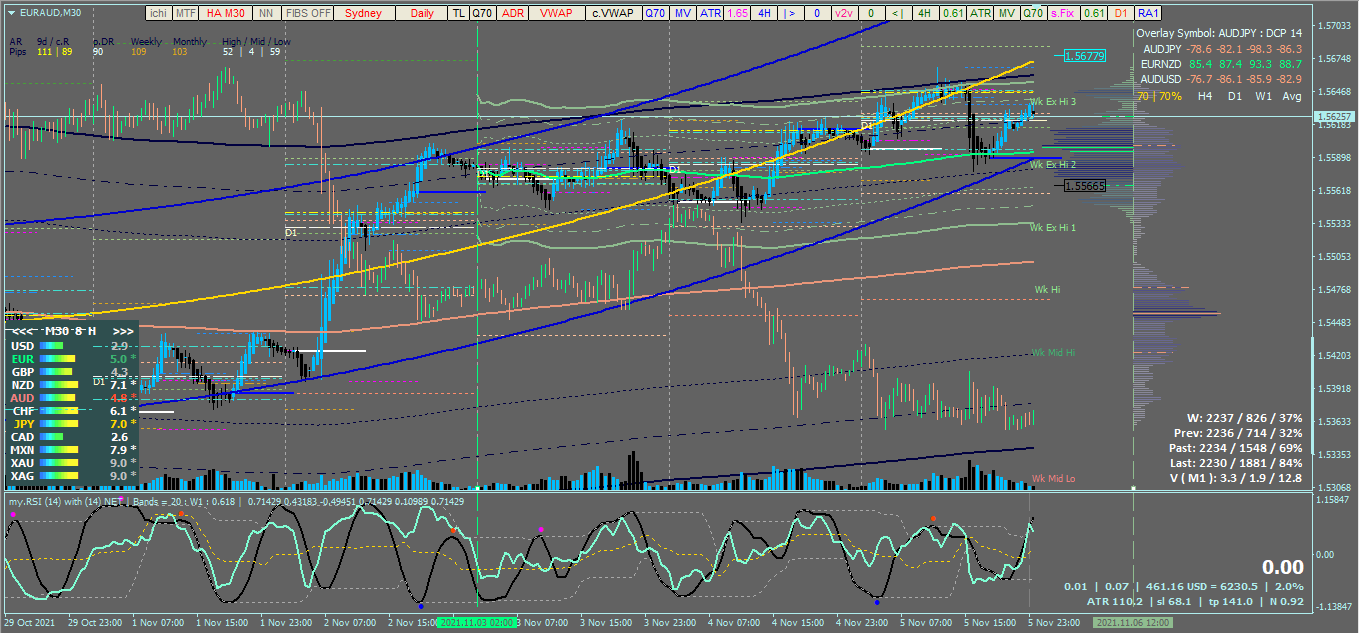The image size is (1360, 633).
Task: Toggle the MTF button
Action: coord(185,13)
